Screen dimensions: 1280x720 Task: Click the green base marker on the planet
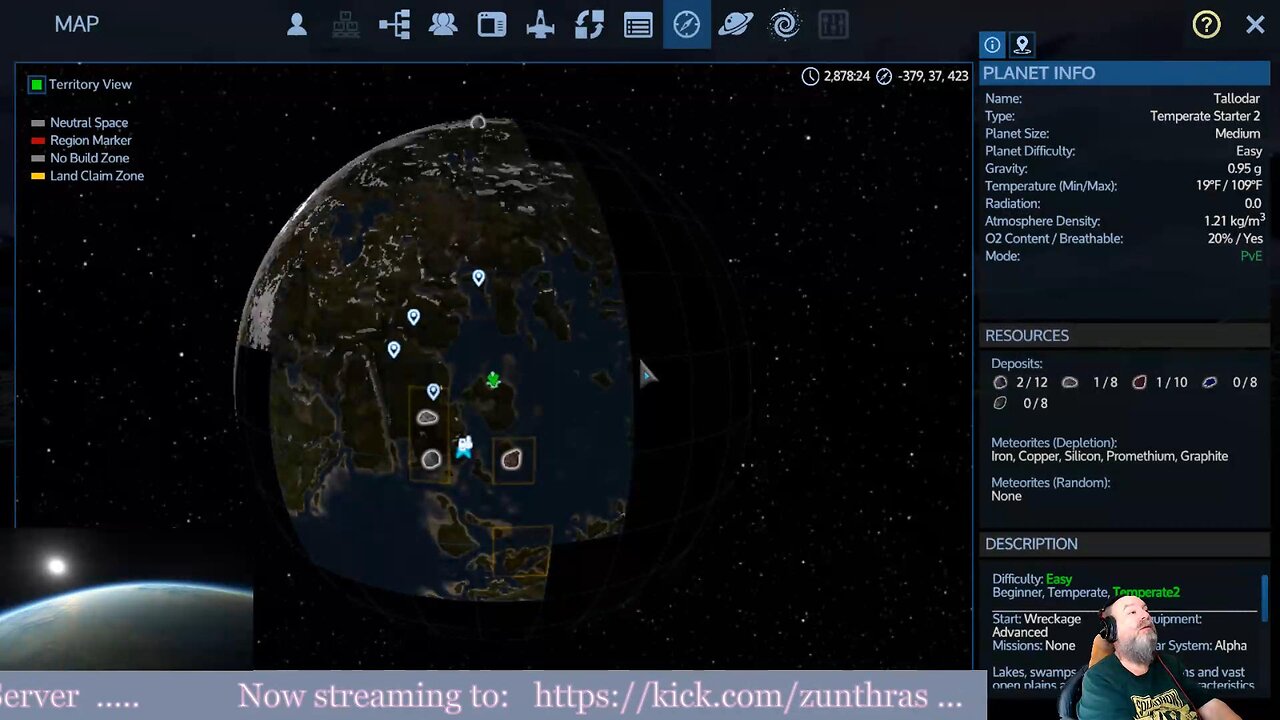click(493, 380)
